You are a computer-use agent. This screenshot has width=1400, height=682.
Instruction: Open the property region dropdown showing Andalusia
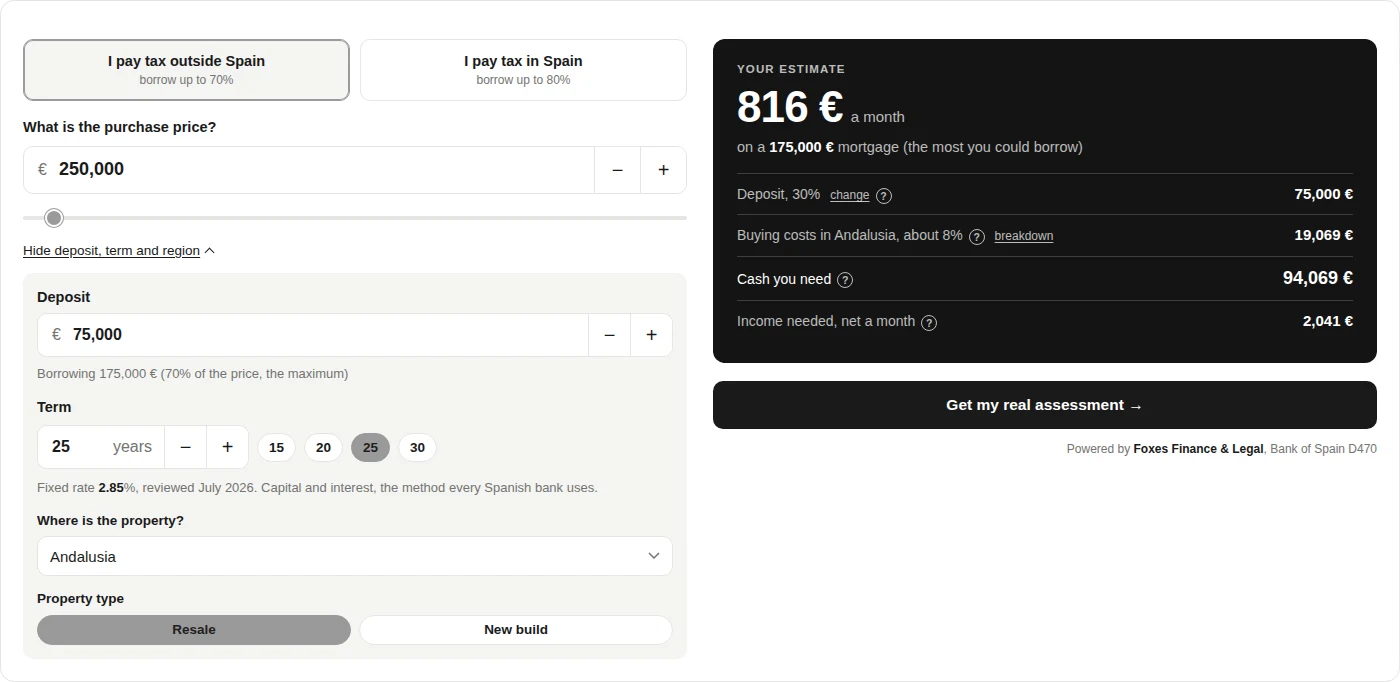[x=355, y=556]
